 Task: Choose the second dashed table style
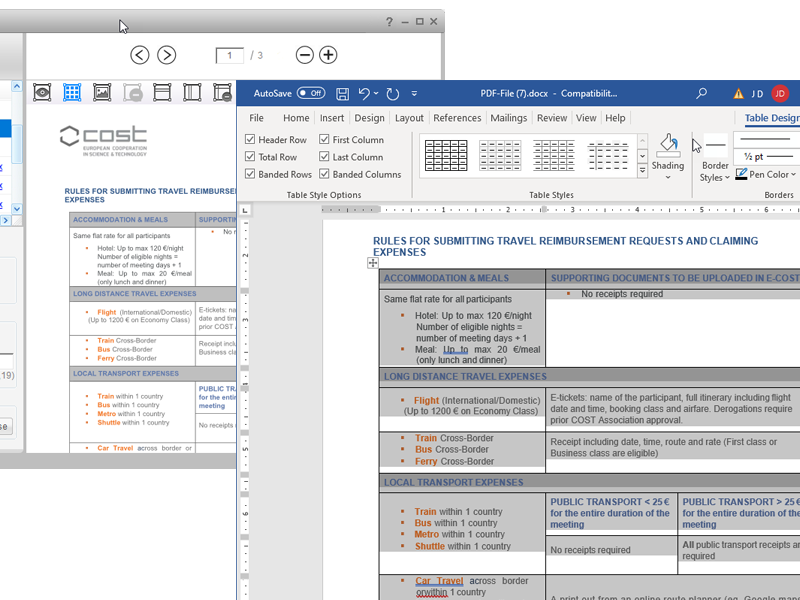[500, 156]
